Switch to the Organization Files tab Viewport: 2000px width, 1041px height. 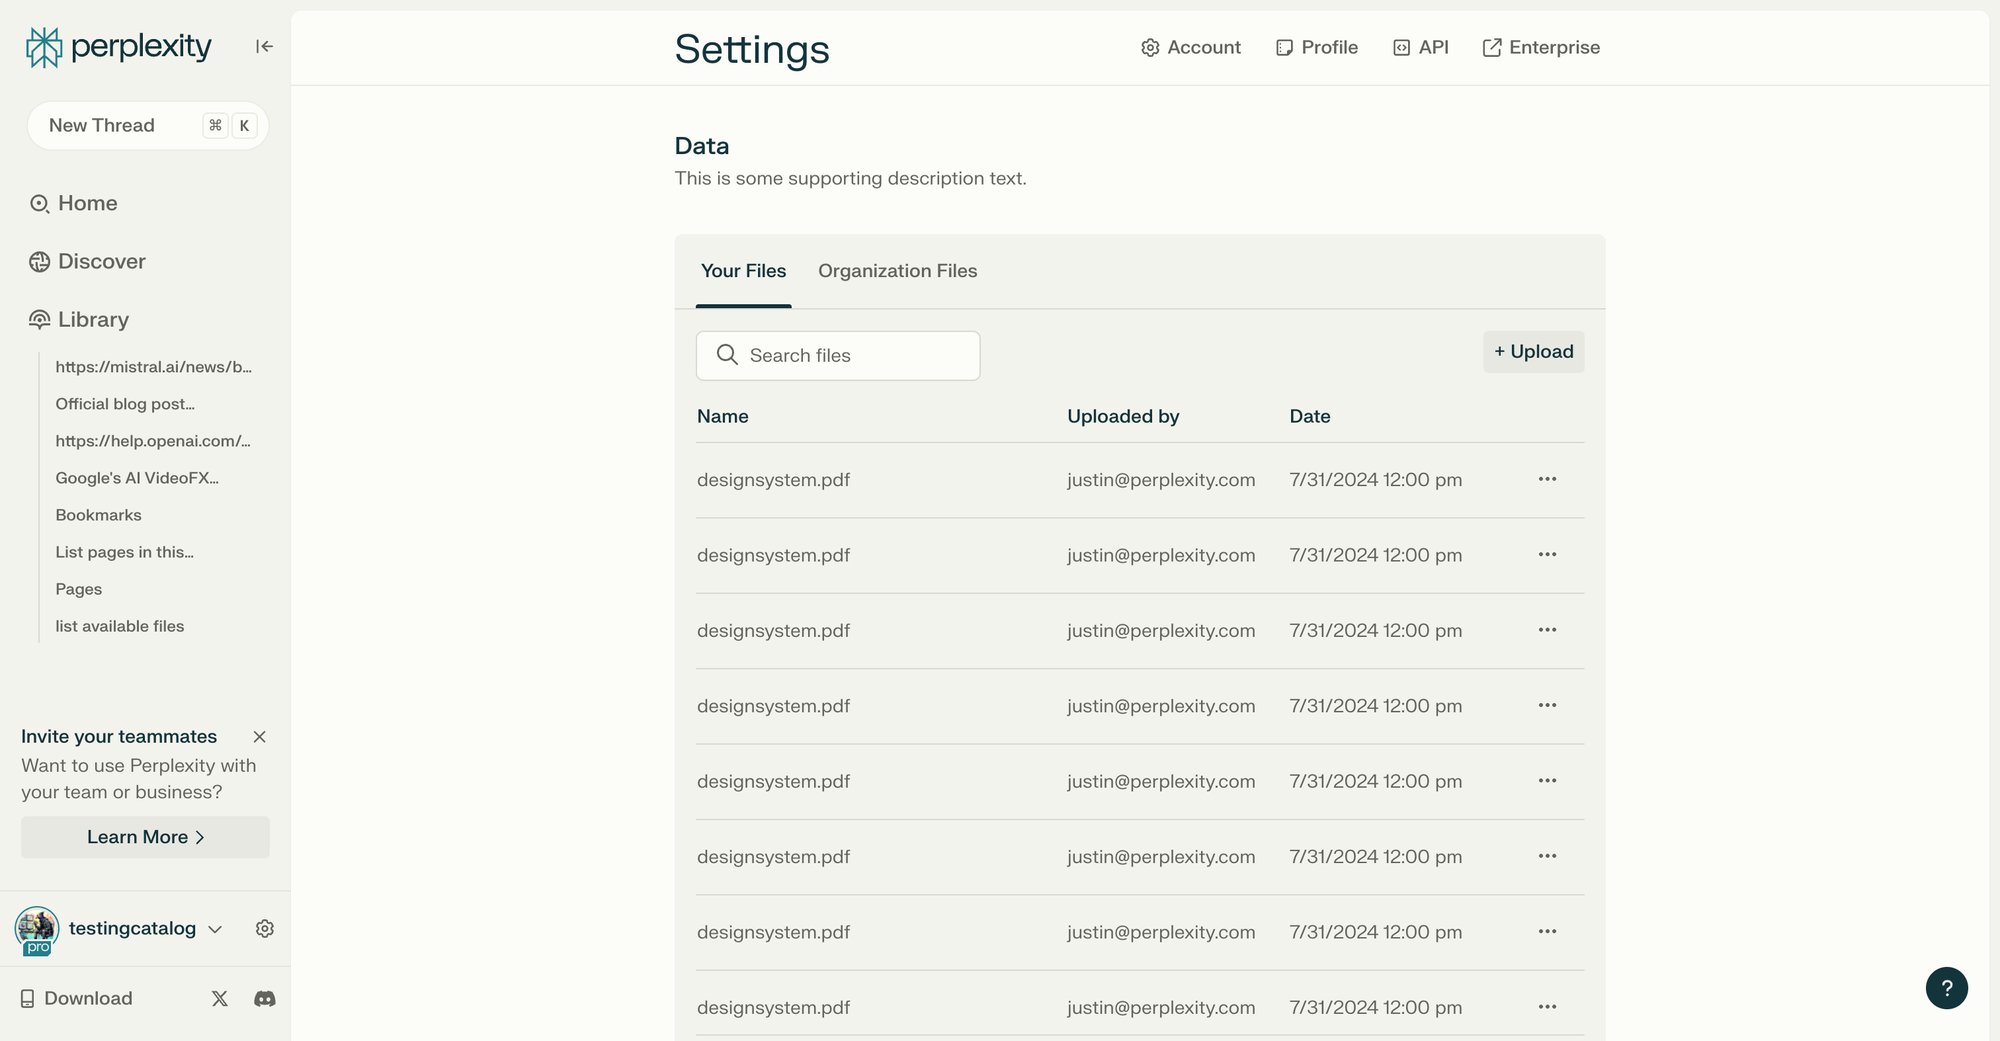[897, 271]
